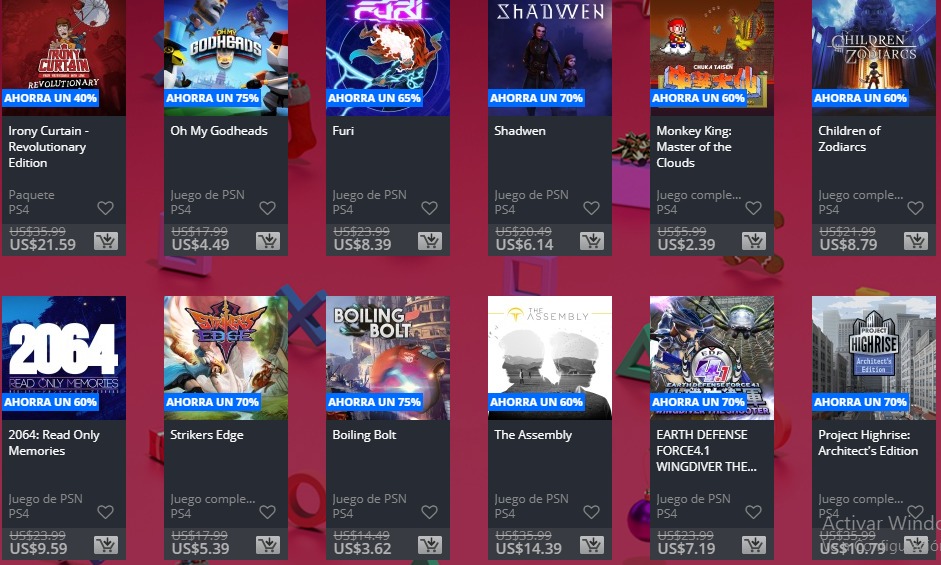The width and height of the screenshot is (941, 565).
Task: Toggle wishlist heart for Oh My Godheads
Action: tap(267, 208)
